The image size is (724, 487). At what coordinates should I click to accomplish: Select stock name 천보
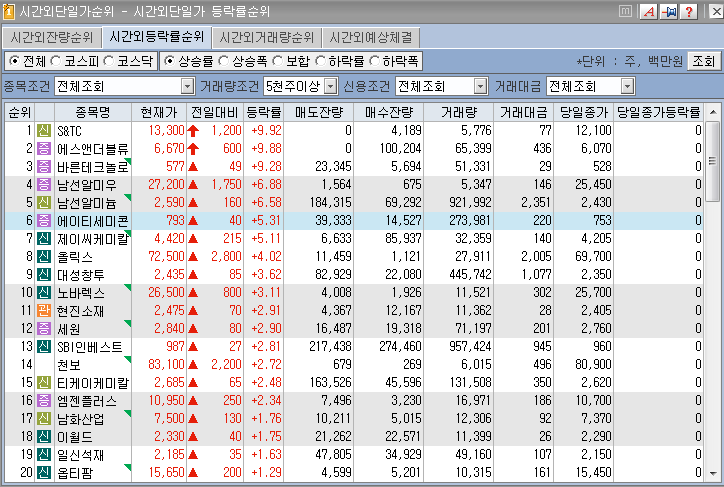click(x=69, y=365)
